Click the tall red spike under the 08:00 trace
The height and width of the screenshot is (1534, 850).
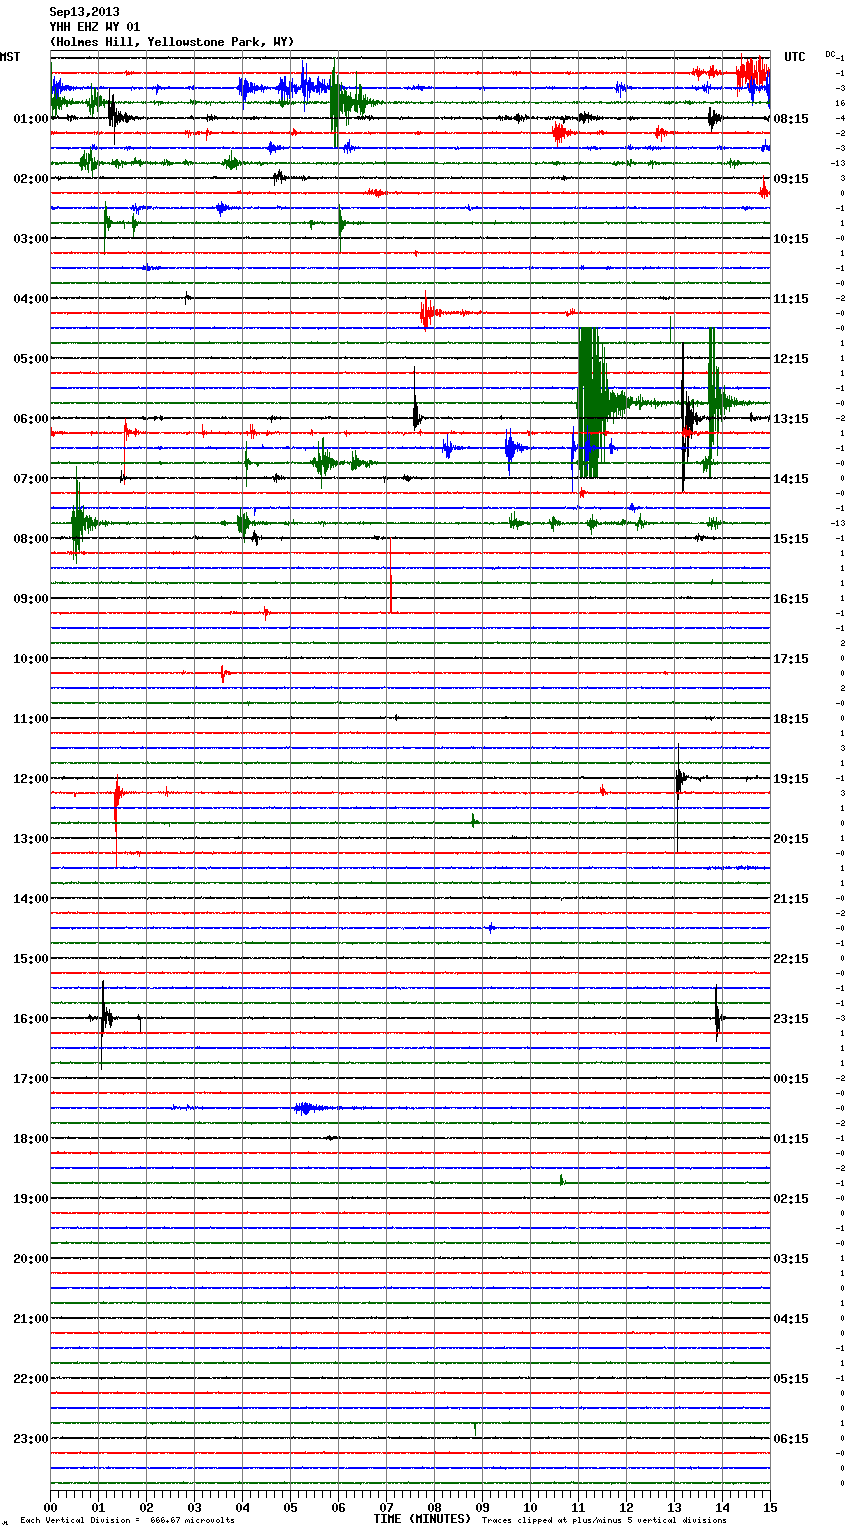pyautogui.click(x=390, y=575)
